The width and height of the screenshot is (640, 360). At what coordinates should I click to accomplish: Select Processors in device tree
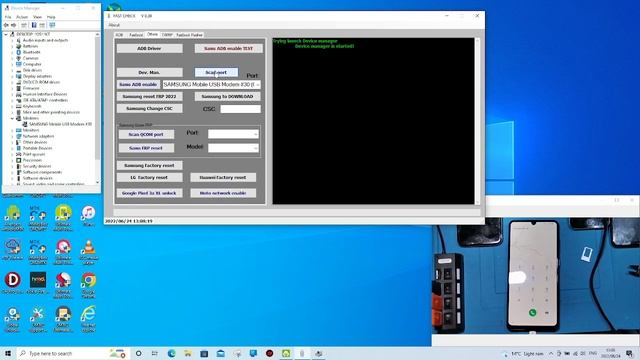point(32,160)
